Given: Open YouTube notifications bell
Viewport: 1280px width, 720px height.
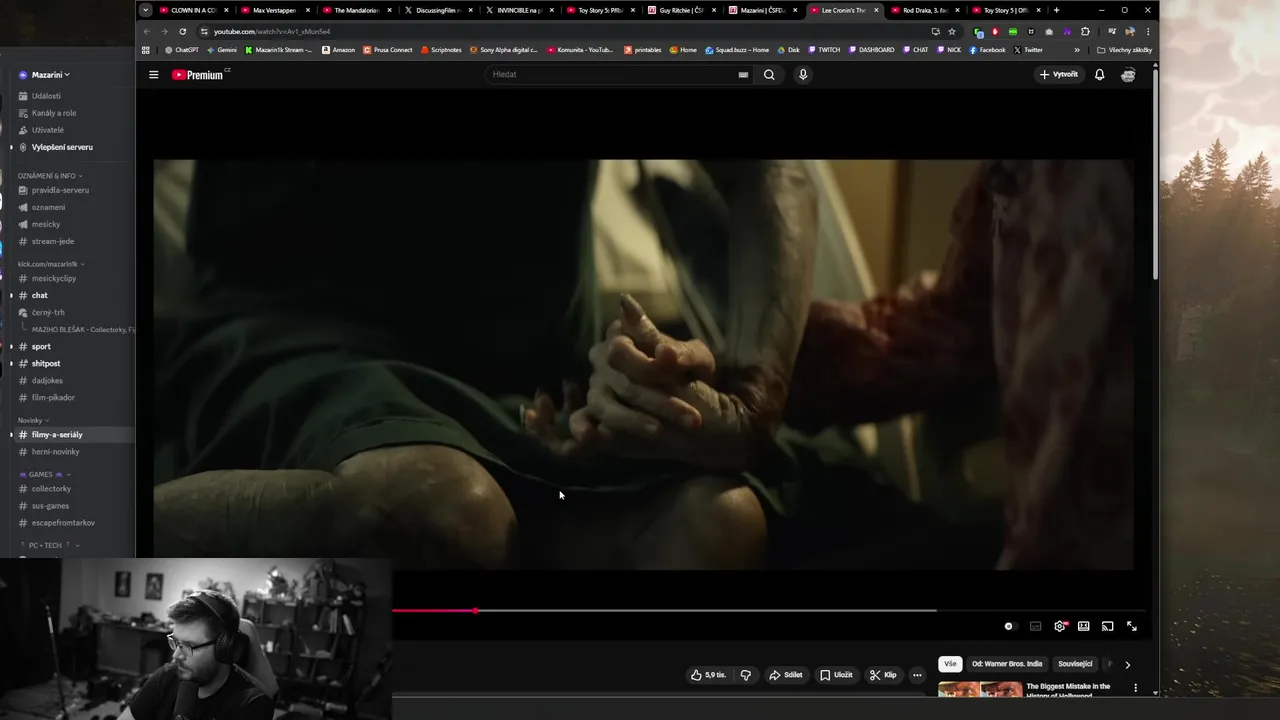Looking at the screenshot, I should [1099, 74].
